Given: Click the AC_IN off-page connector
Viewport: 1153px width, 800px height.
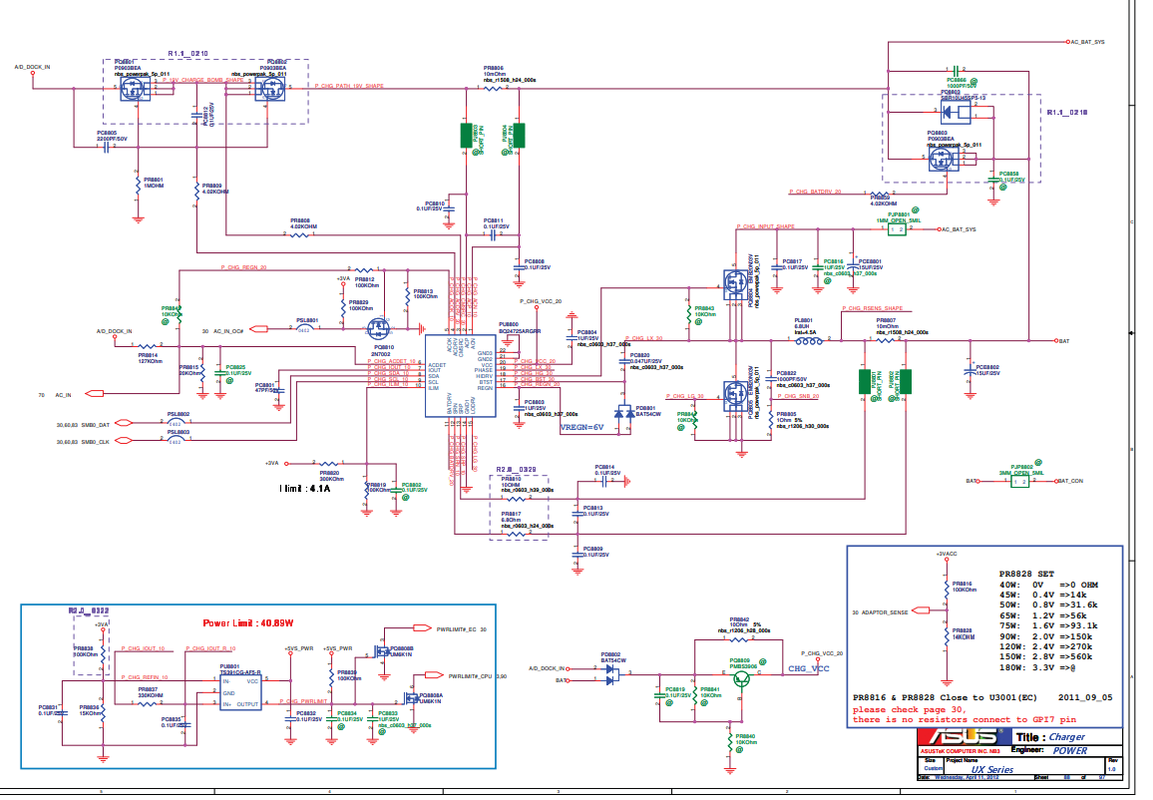Looking at the screenshot, I should (94, 394).
